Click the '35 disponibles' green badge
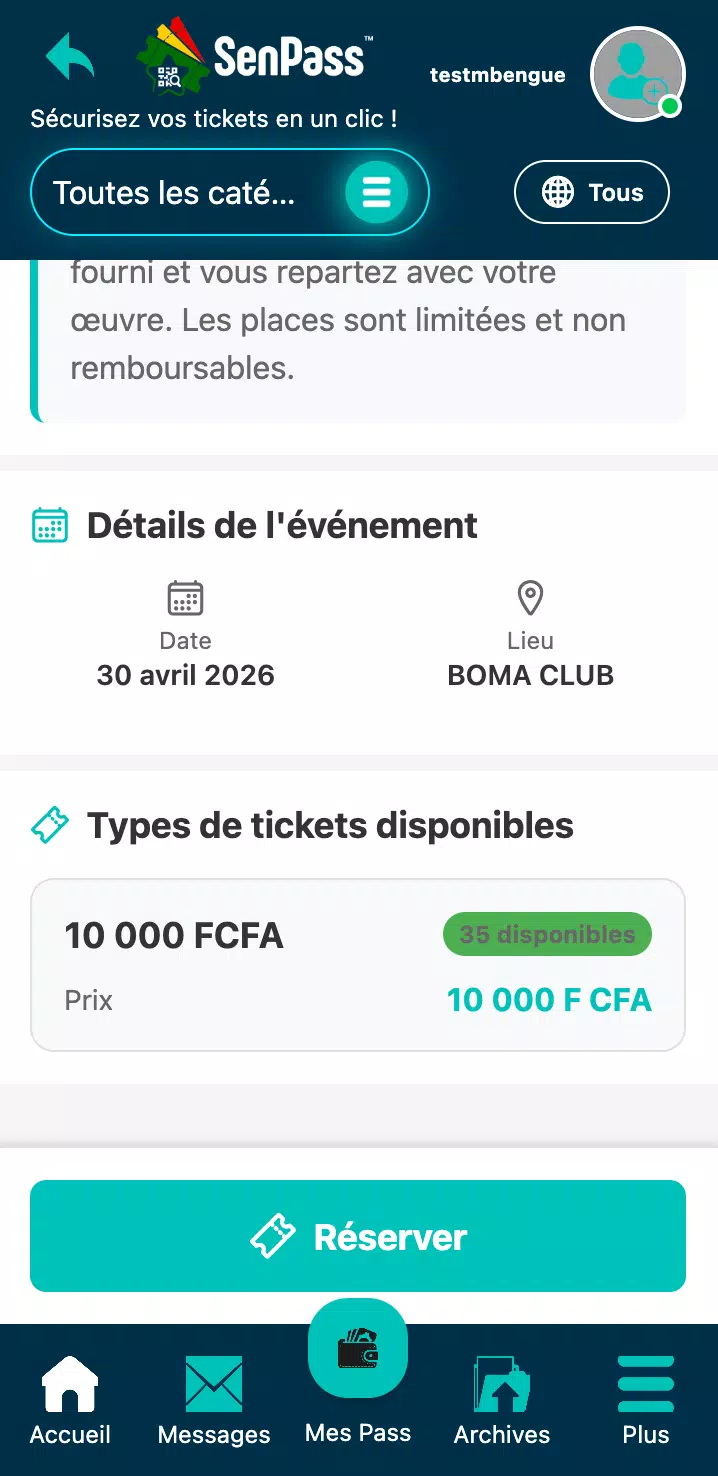This screenshot has height=1476, width=718. click(x=547, y=935)
